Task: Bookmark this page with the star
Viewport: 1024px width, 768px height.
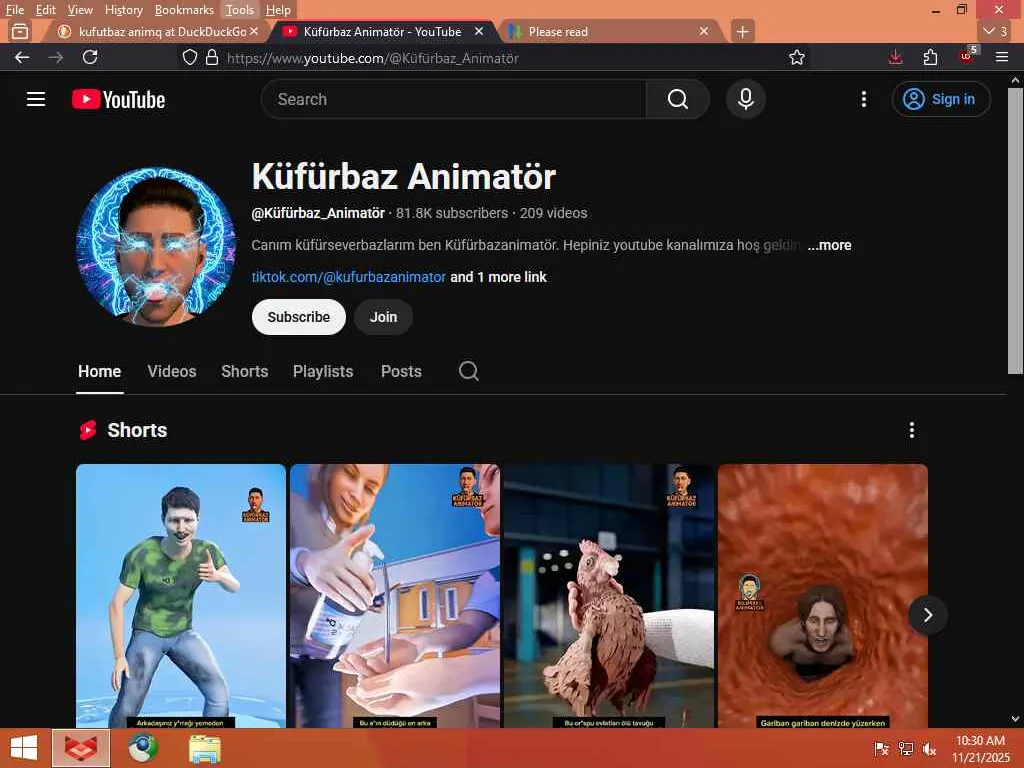Action: tap(797, 57)
